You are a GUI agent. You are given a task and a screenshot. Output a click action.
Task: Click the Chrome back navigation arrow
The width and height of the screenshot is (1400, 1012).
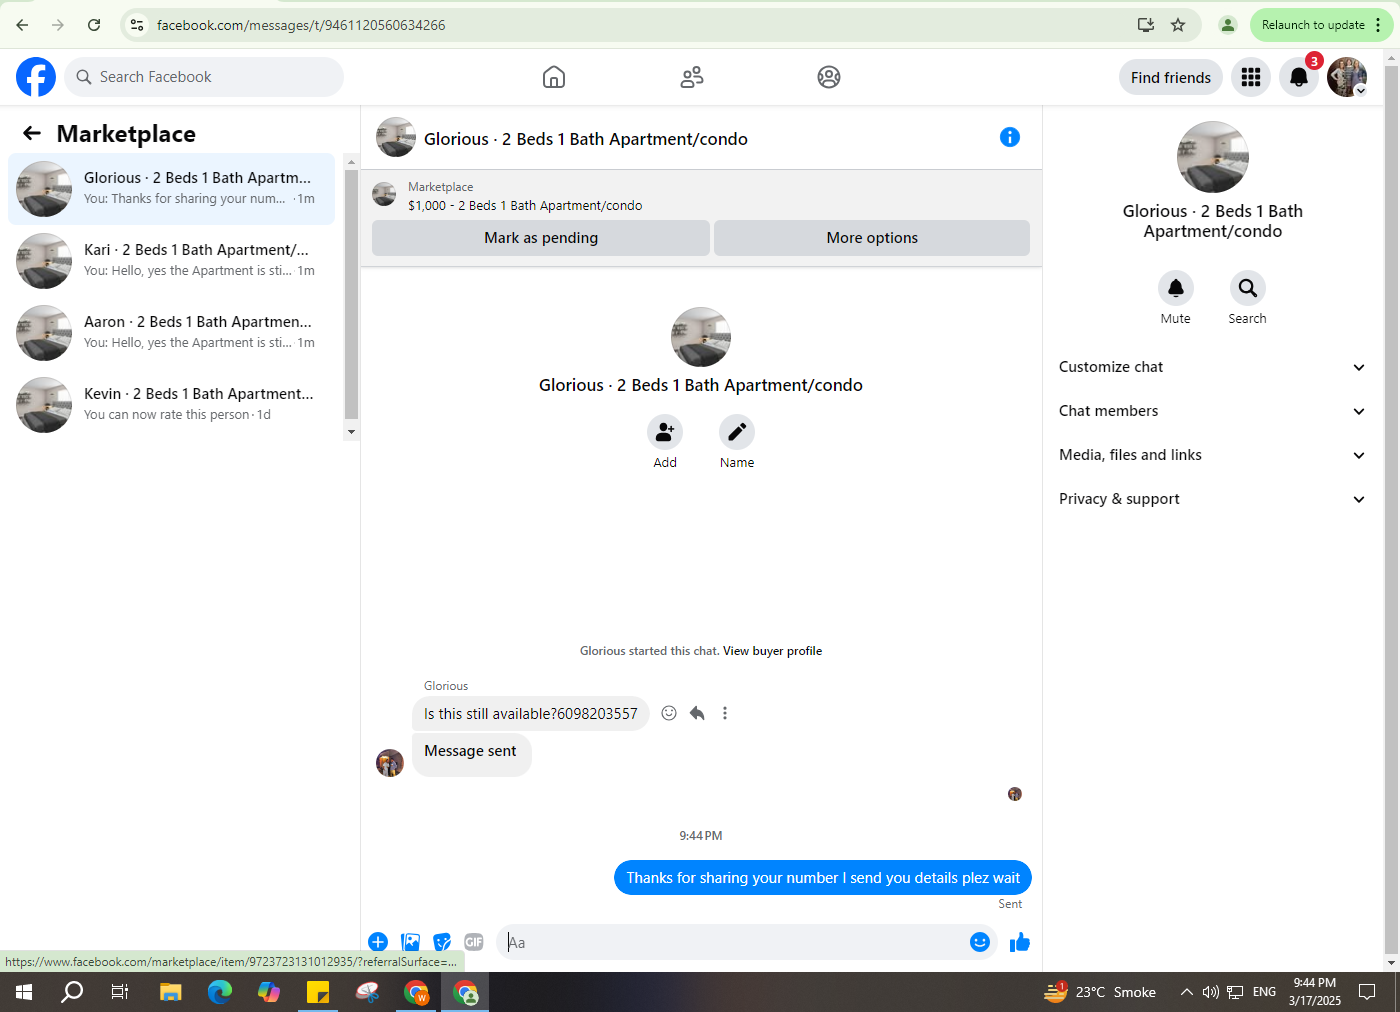pyautogui.click(x=22, y=25)
